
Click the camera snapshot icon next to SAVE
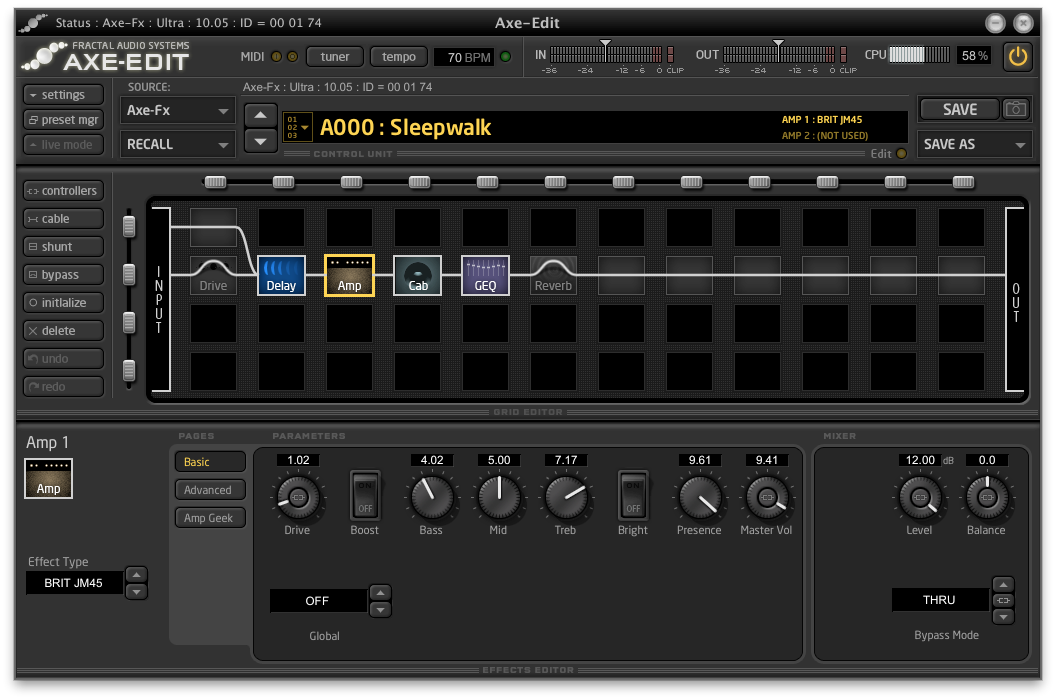pyautogui.click(x=1016, y=109)
